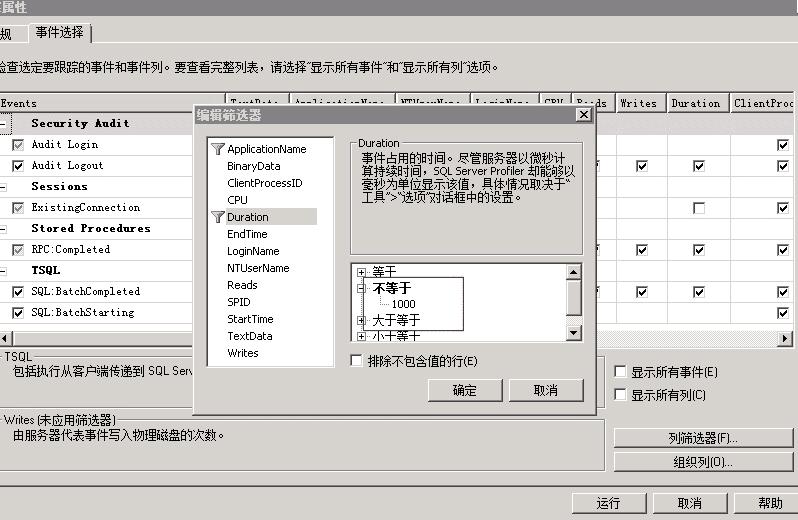Select ClientProcessID filter column
The height and width of the screenshot is (520, 798).
pos(265,183)
